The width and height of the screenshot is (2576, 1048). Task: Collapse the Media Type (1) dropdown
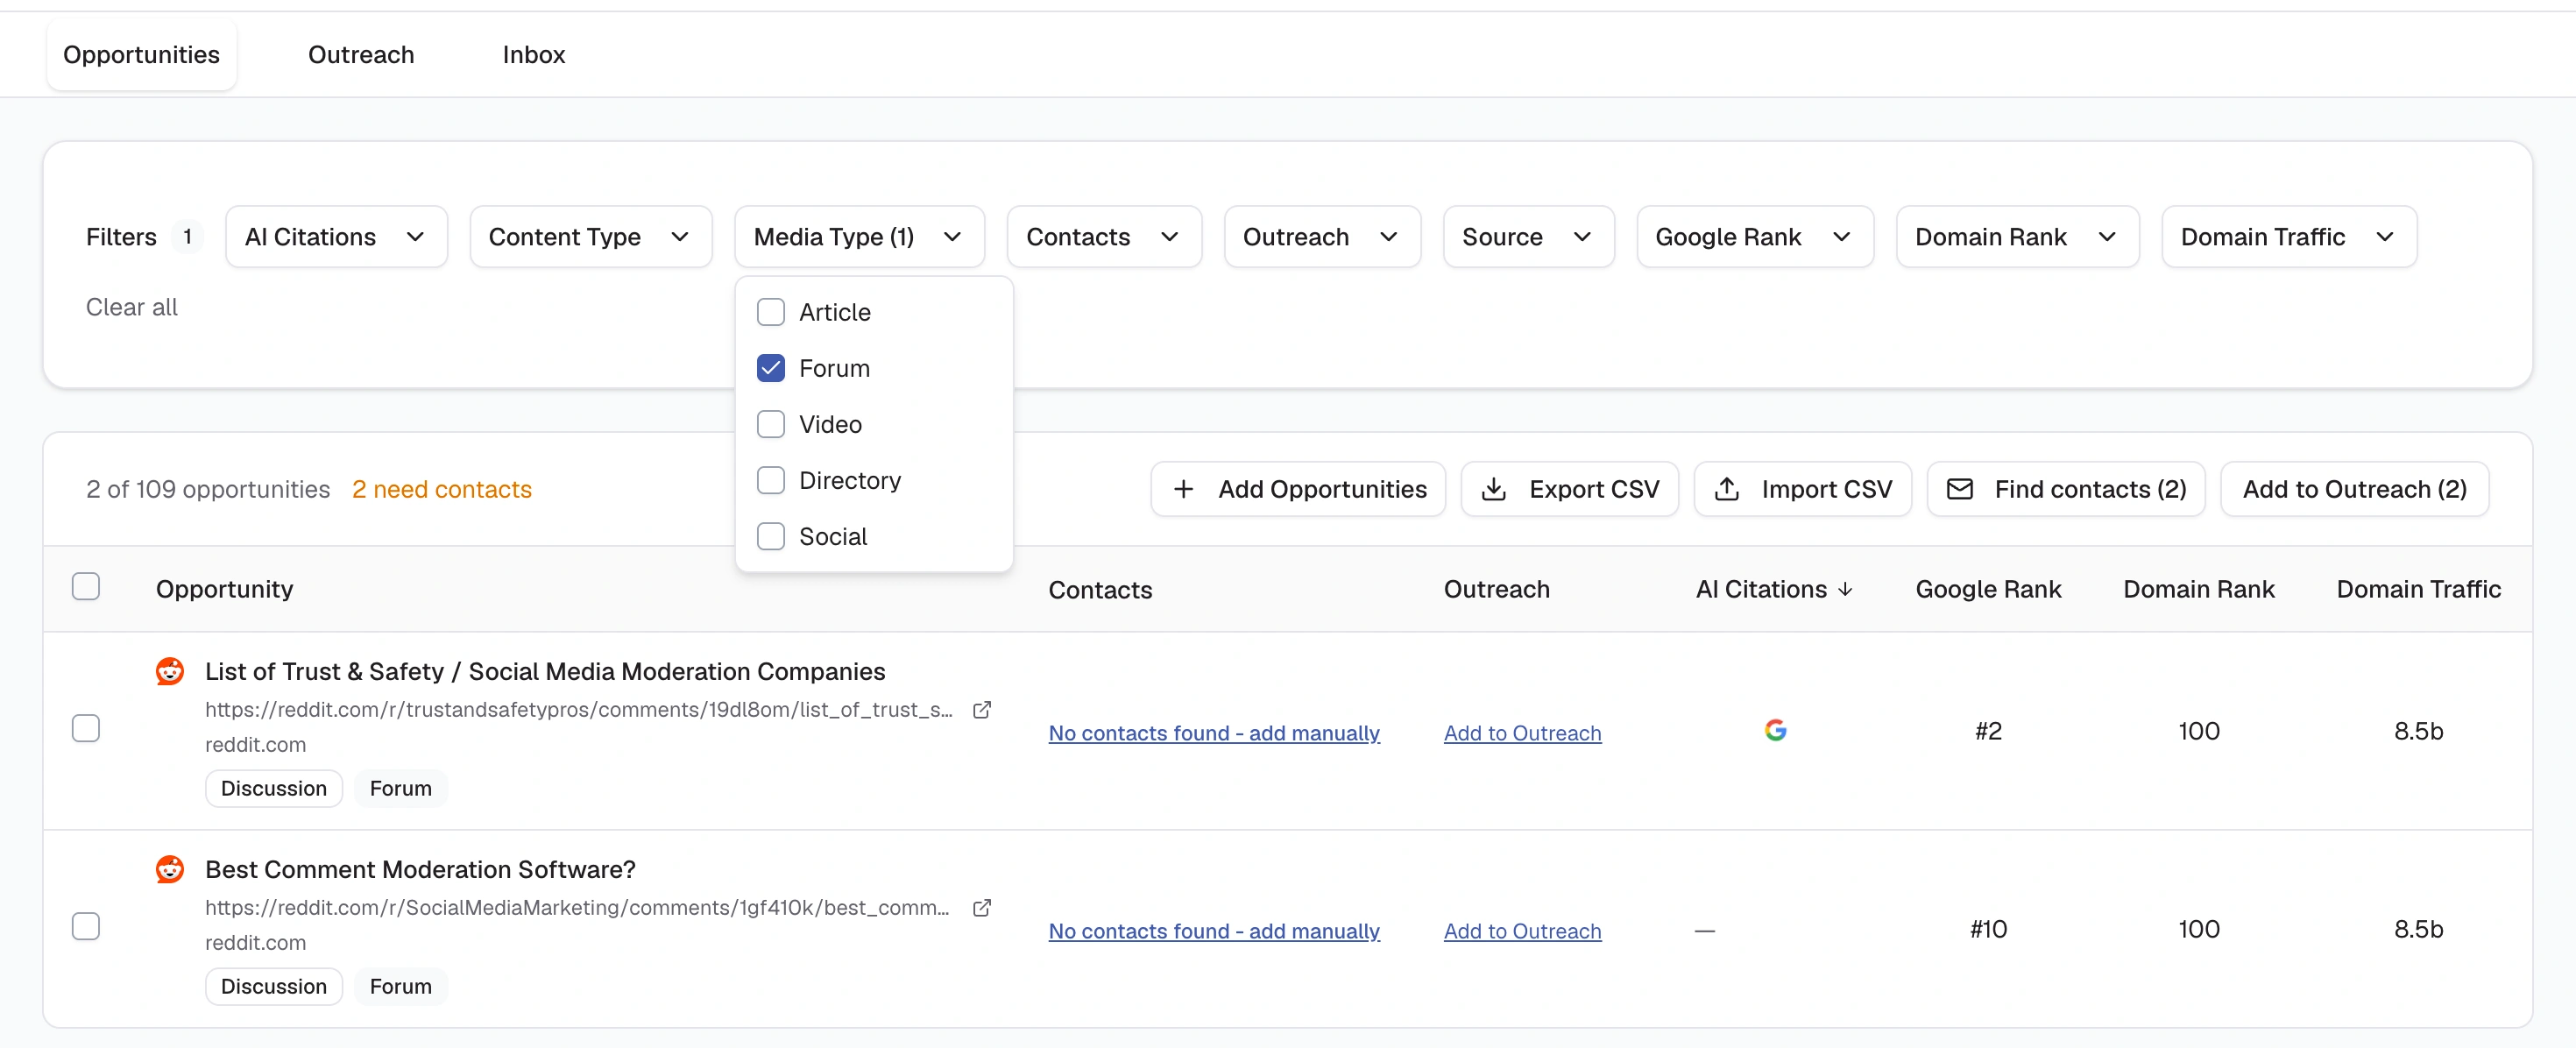[859, 237]
